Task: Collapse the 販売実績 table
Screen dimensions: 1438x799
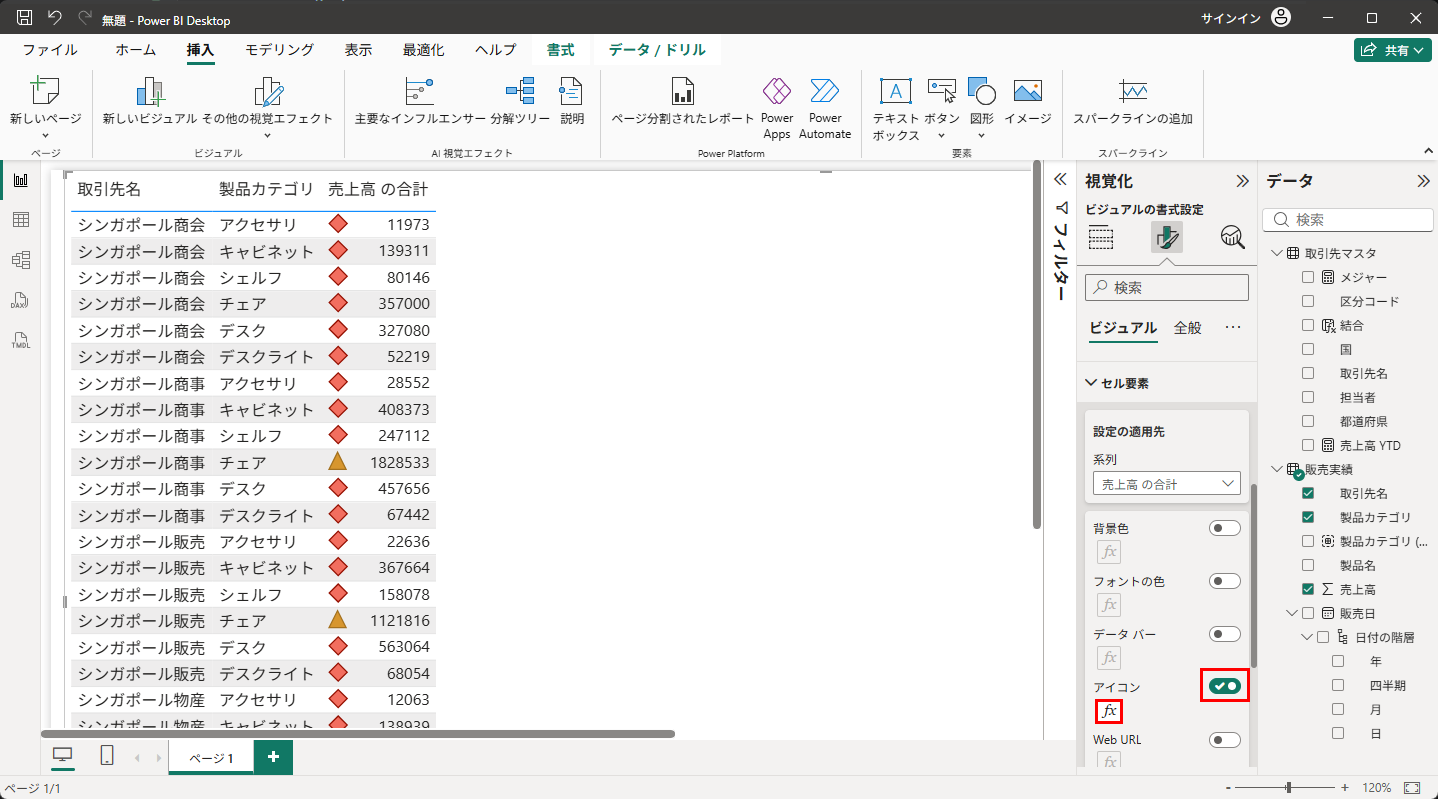Action: pyautogui.click(x=1277, y=469)
